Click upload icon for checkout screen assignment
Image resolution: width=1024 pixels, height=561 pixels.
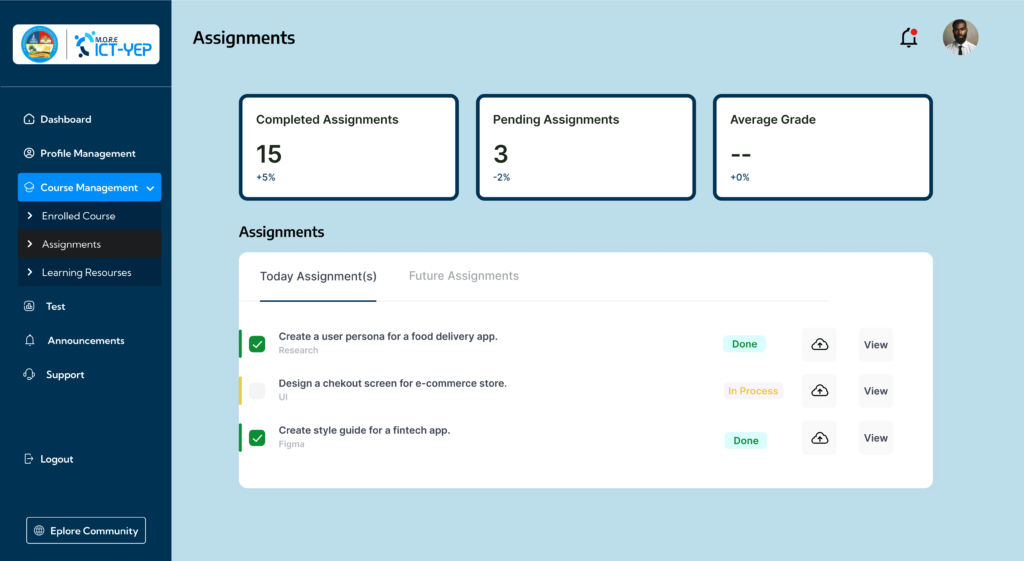click(x=819, y=391)
